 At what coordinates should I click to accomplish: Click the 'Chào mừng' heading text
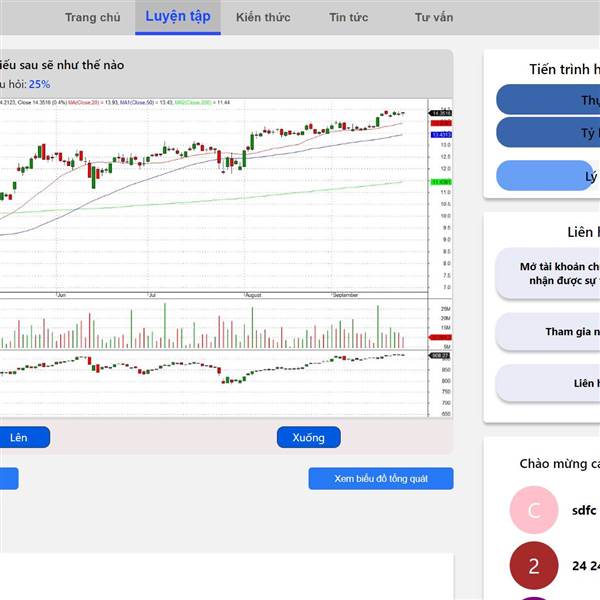(x=559, y=463)
